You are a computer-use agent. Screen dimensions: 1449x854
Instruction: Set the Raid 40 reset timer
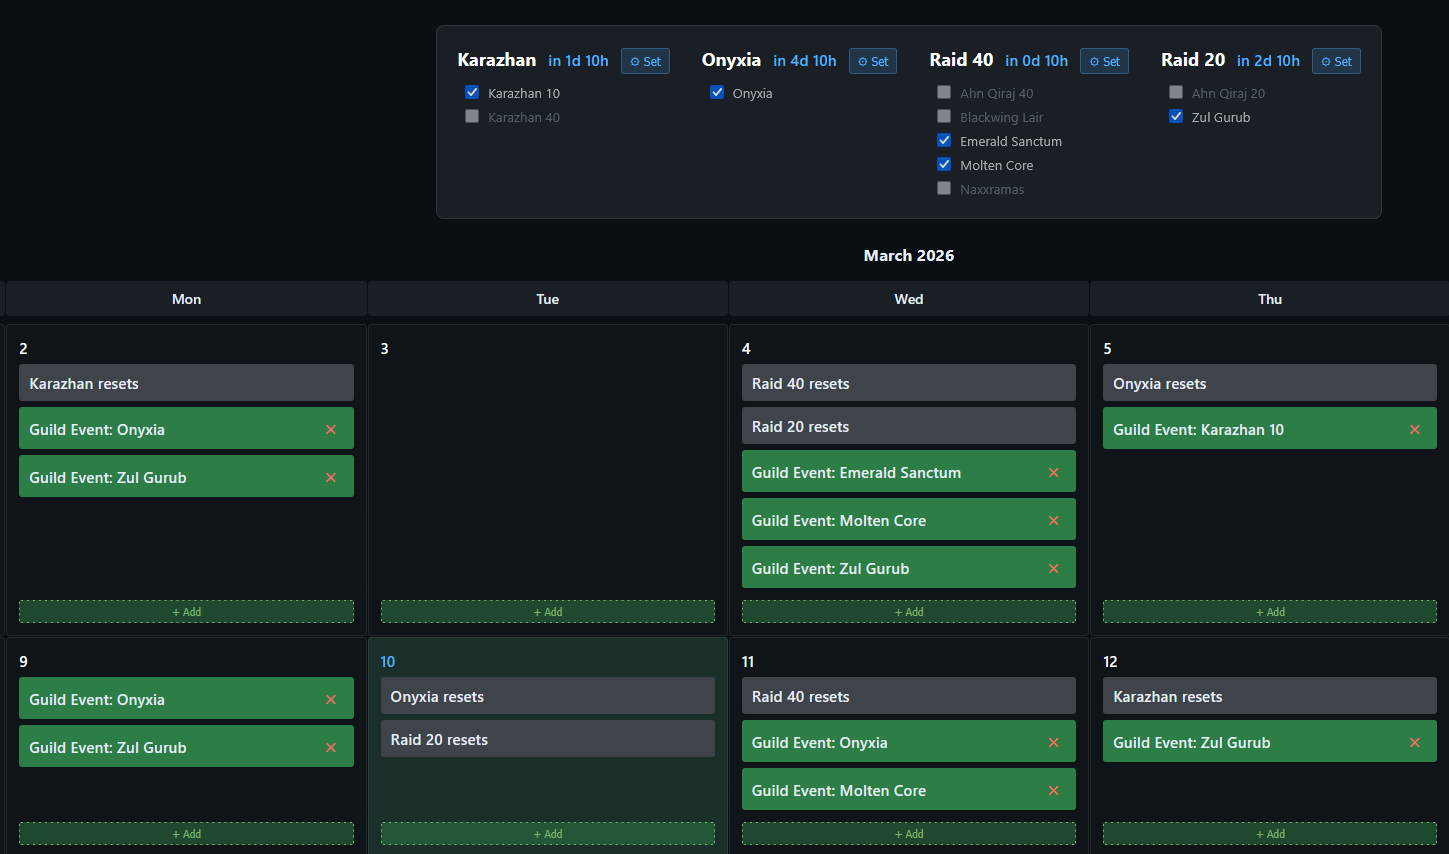1104,61
